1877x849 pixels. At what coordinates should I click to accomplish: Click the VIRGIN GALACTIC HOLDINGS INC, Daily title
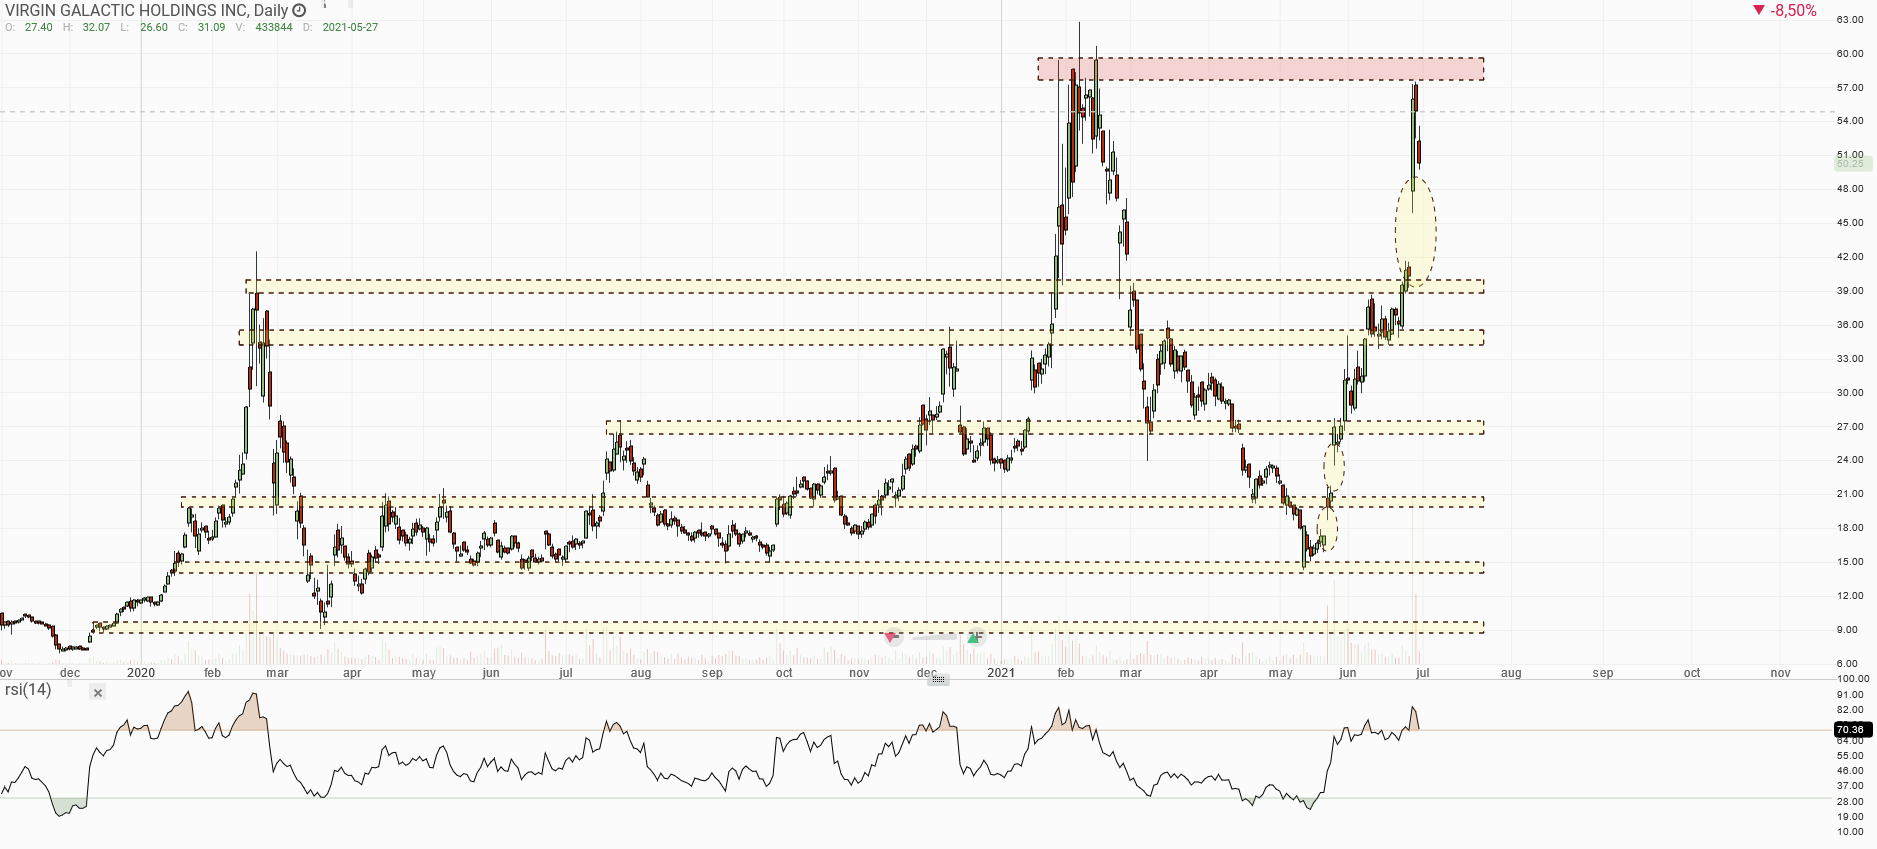(x=147, y=10)
